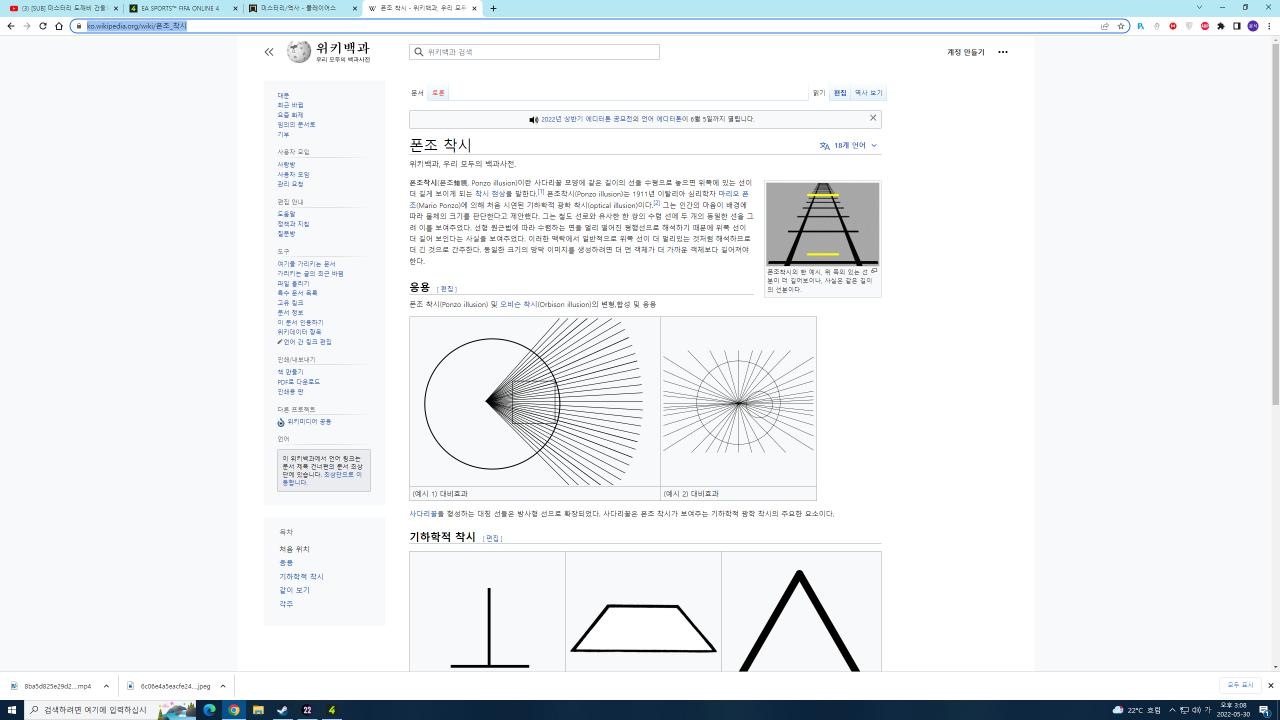1280x720 pixels.
Task: Open the Windows notification center icon
Action: pos(1264,710)
